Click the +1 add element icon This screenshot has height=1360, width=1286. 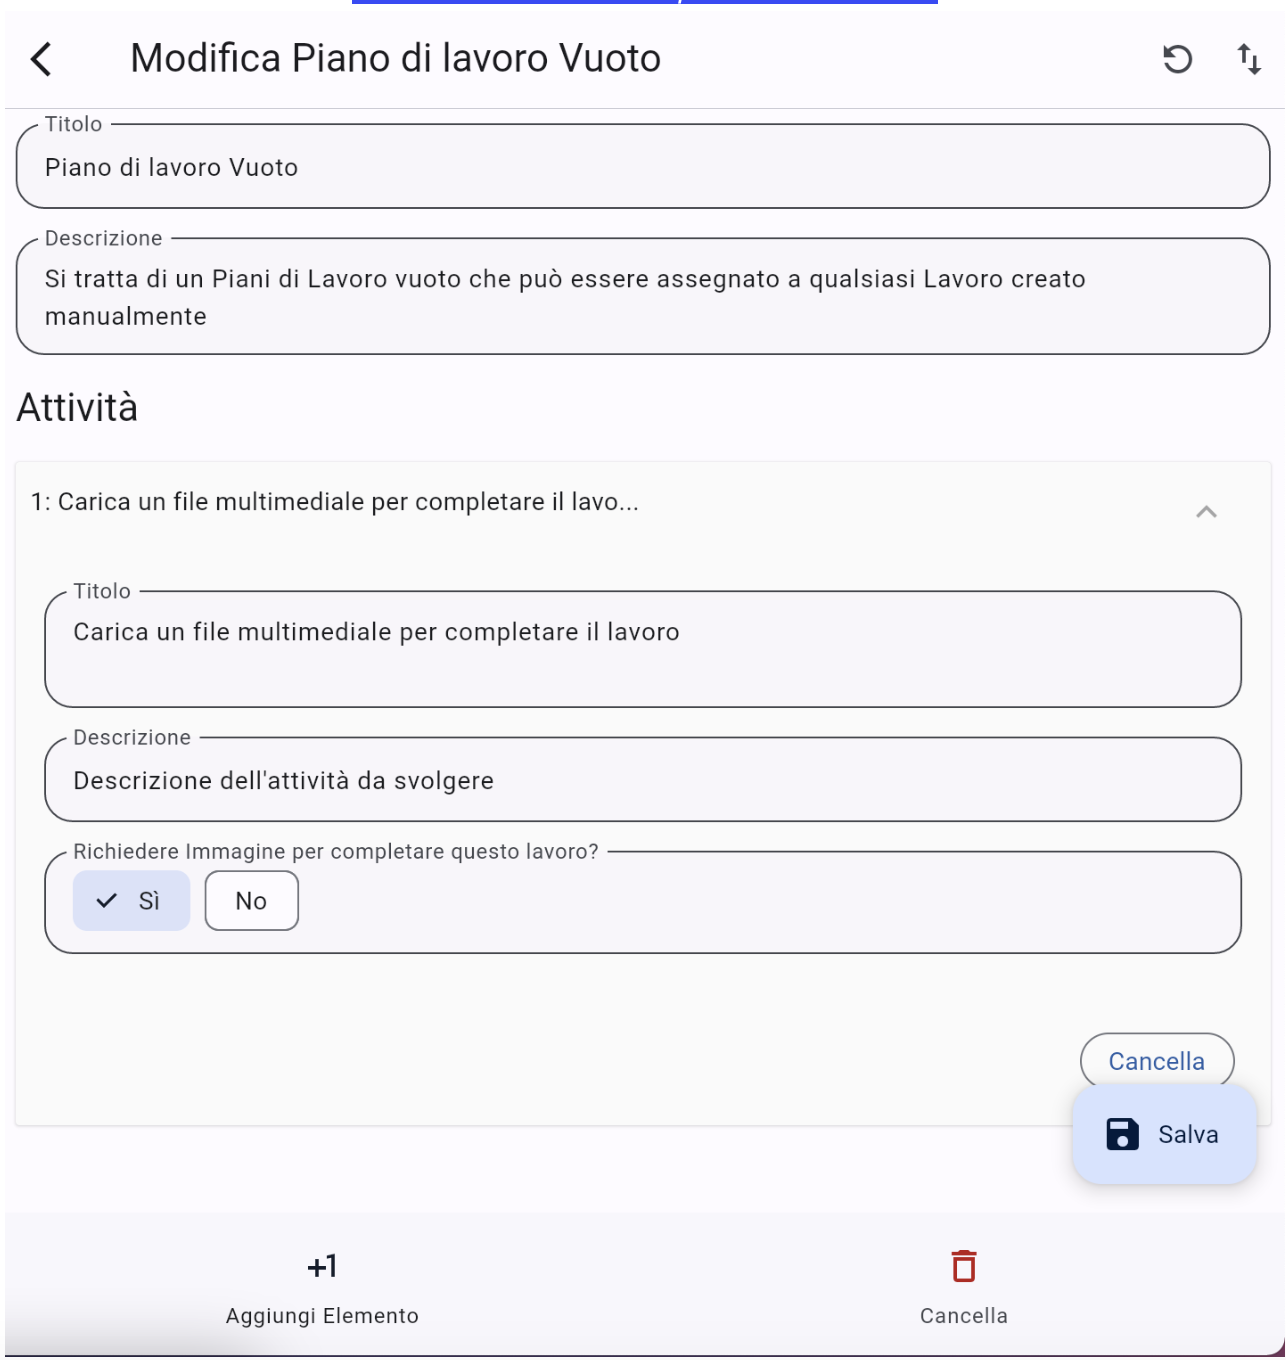pyautogui.click(x=322, y=1267)
